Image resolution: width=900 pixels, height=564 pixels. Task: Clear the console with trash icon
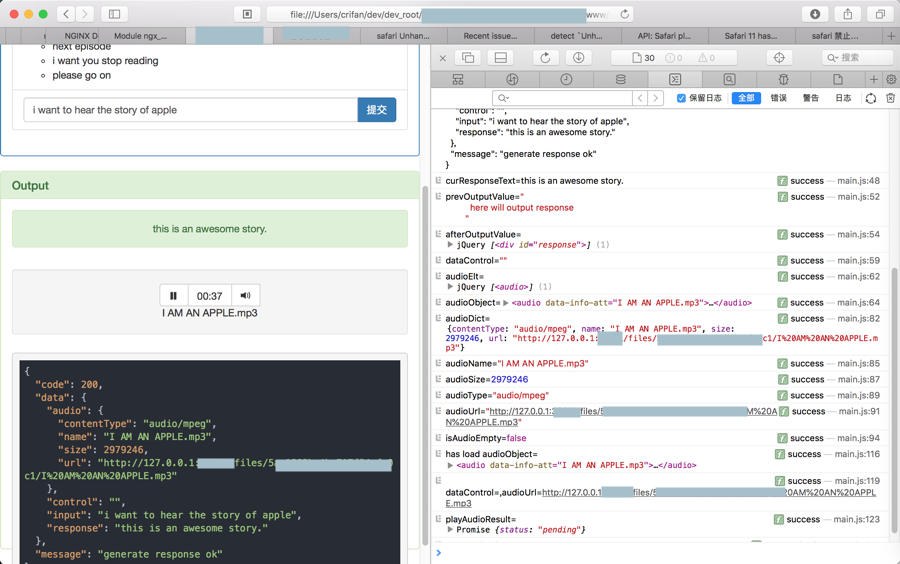tap(890, 98)
